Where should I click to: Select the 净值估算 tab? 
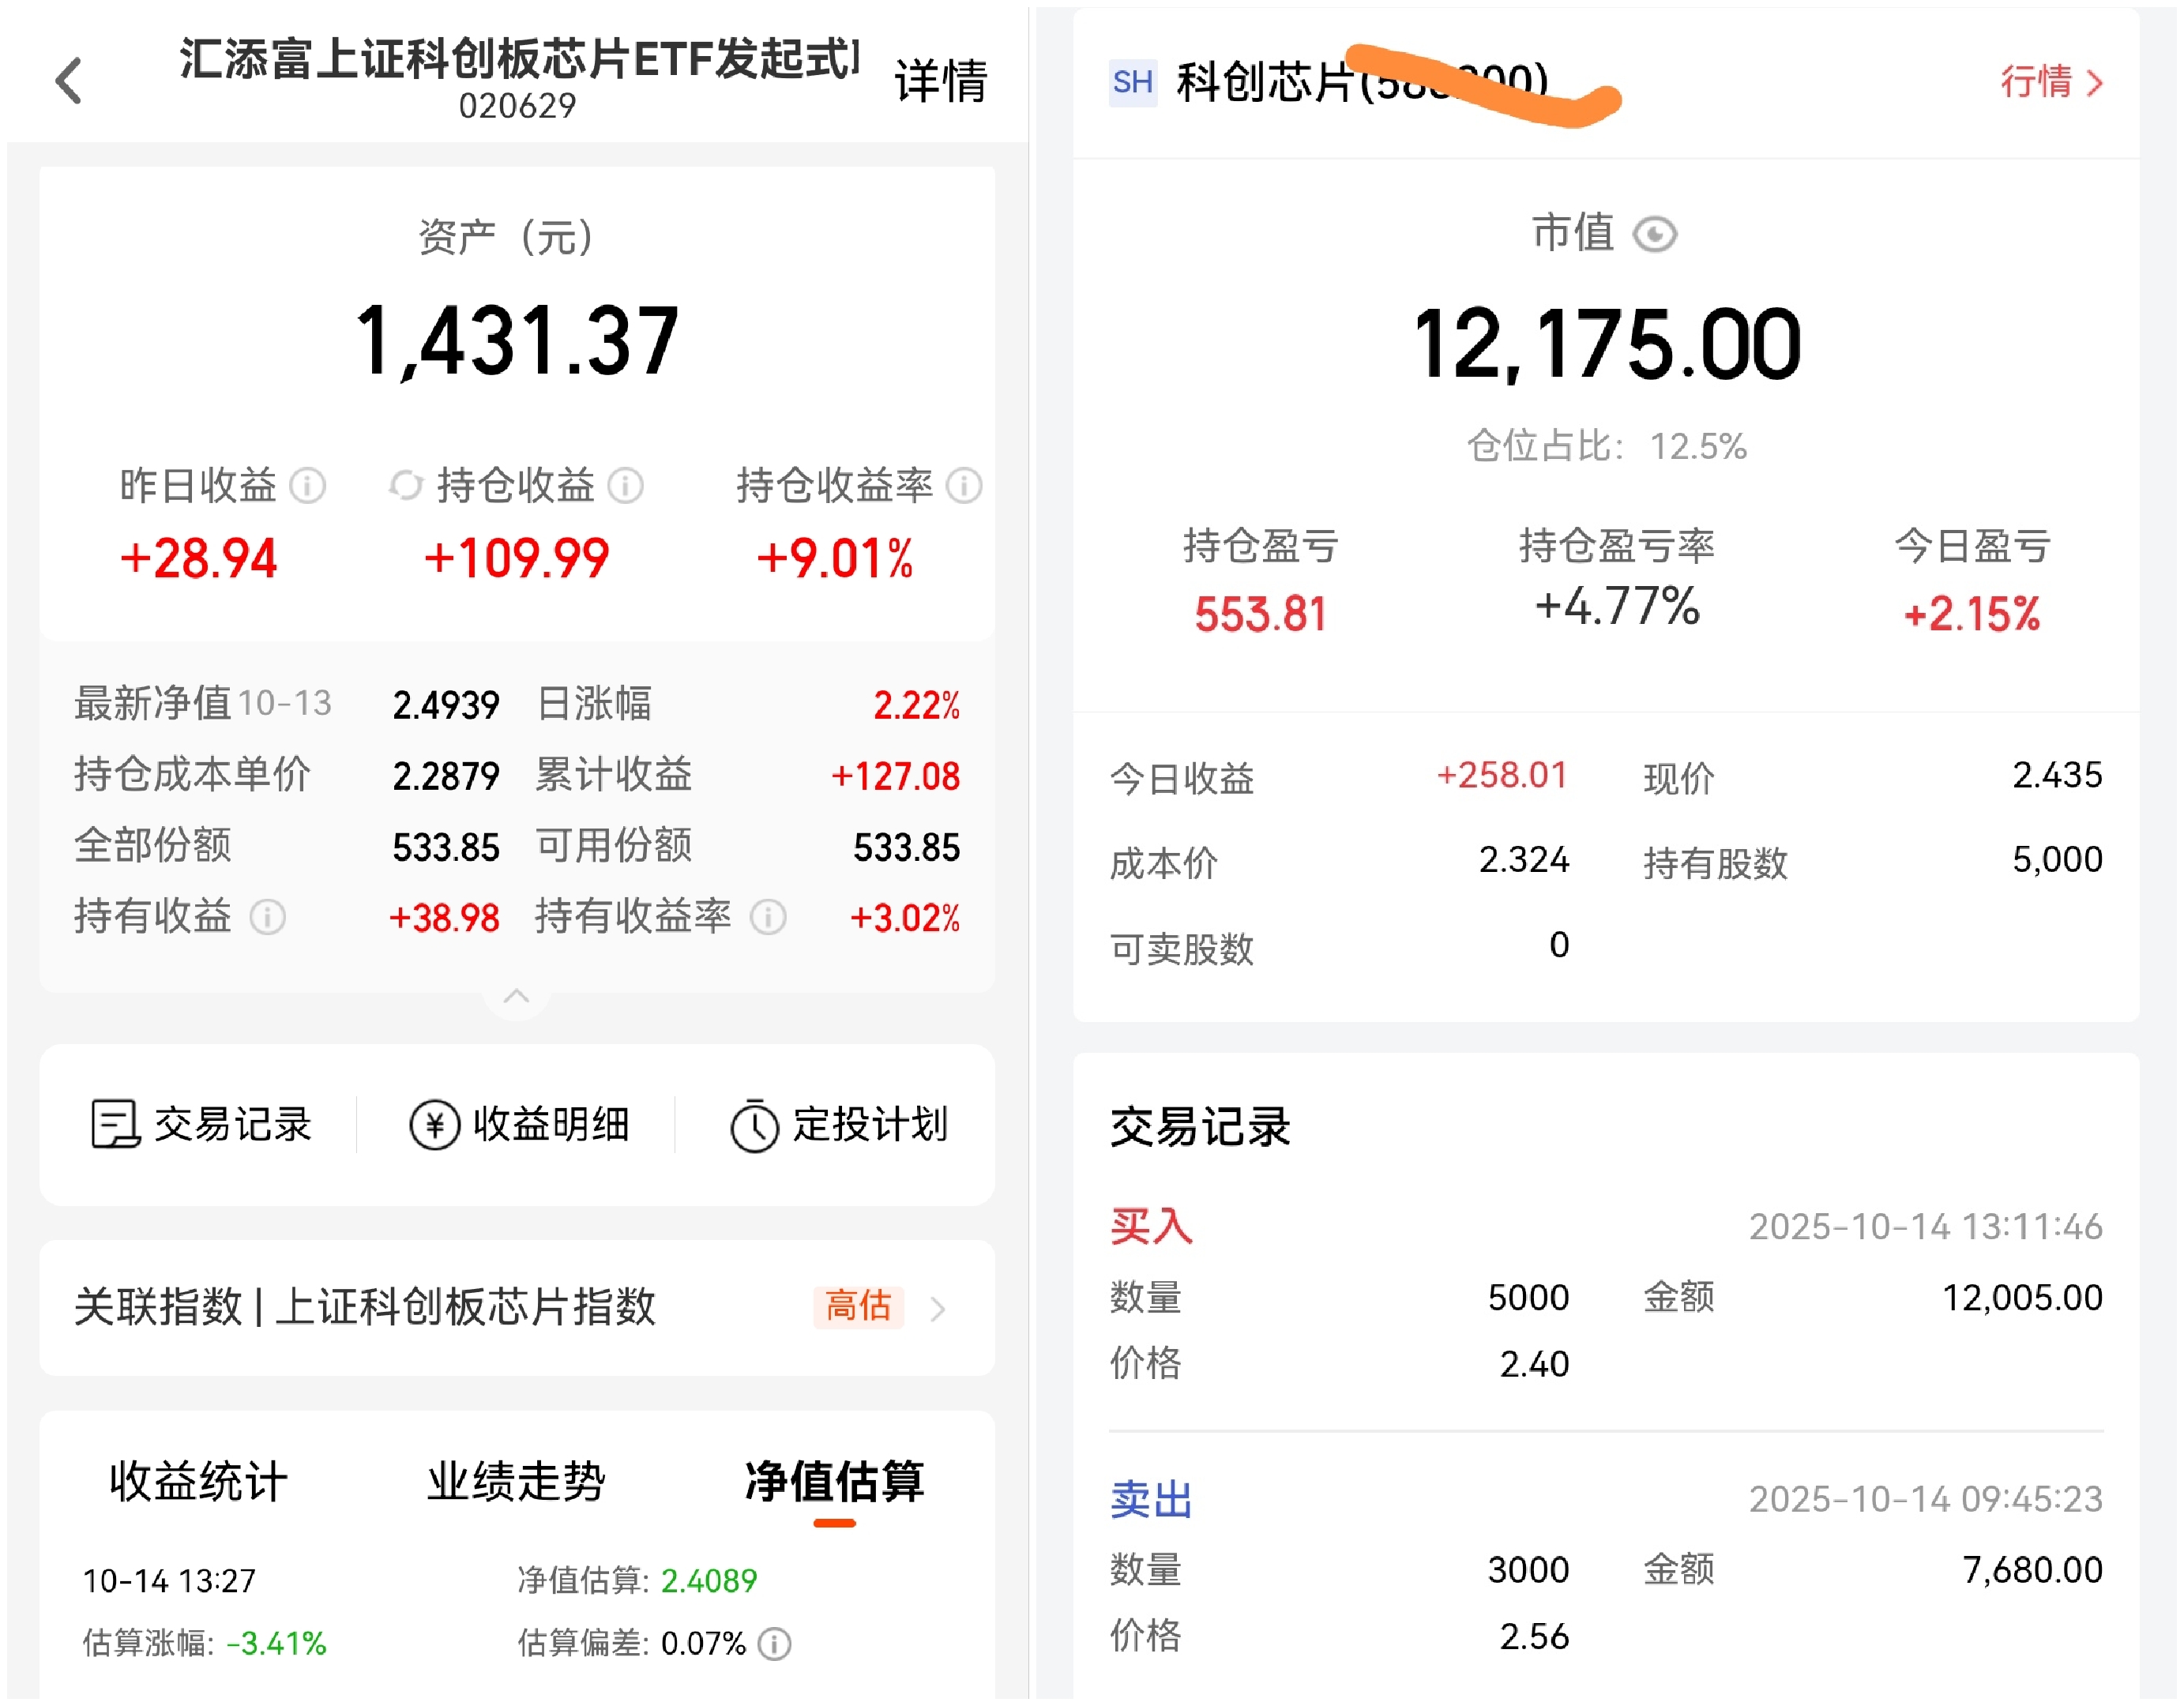(x=834, y=1481)
